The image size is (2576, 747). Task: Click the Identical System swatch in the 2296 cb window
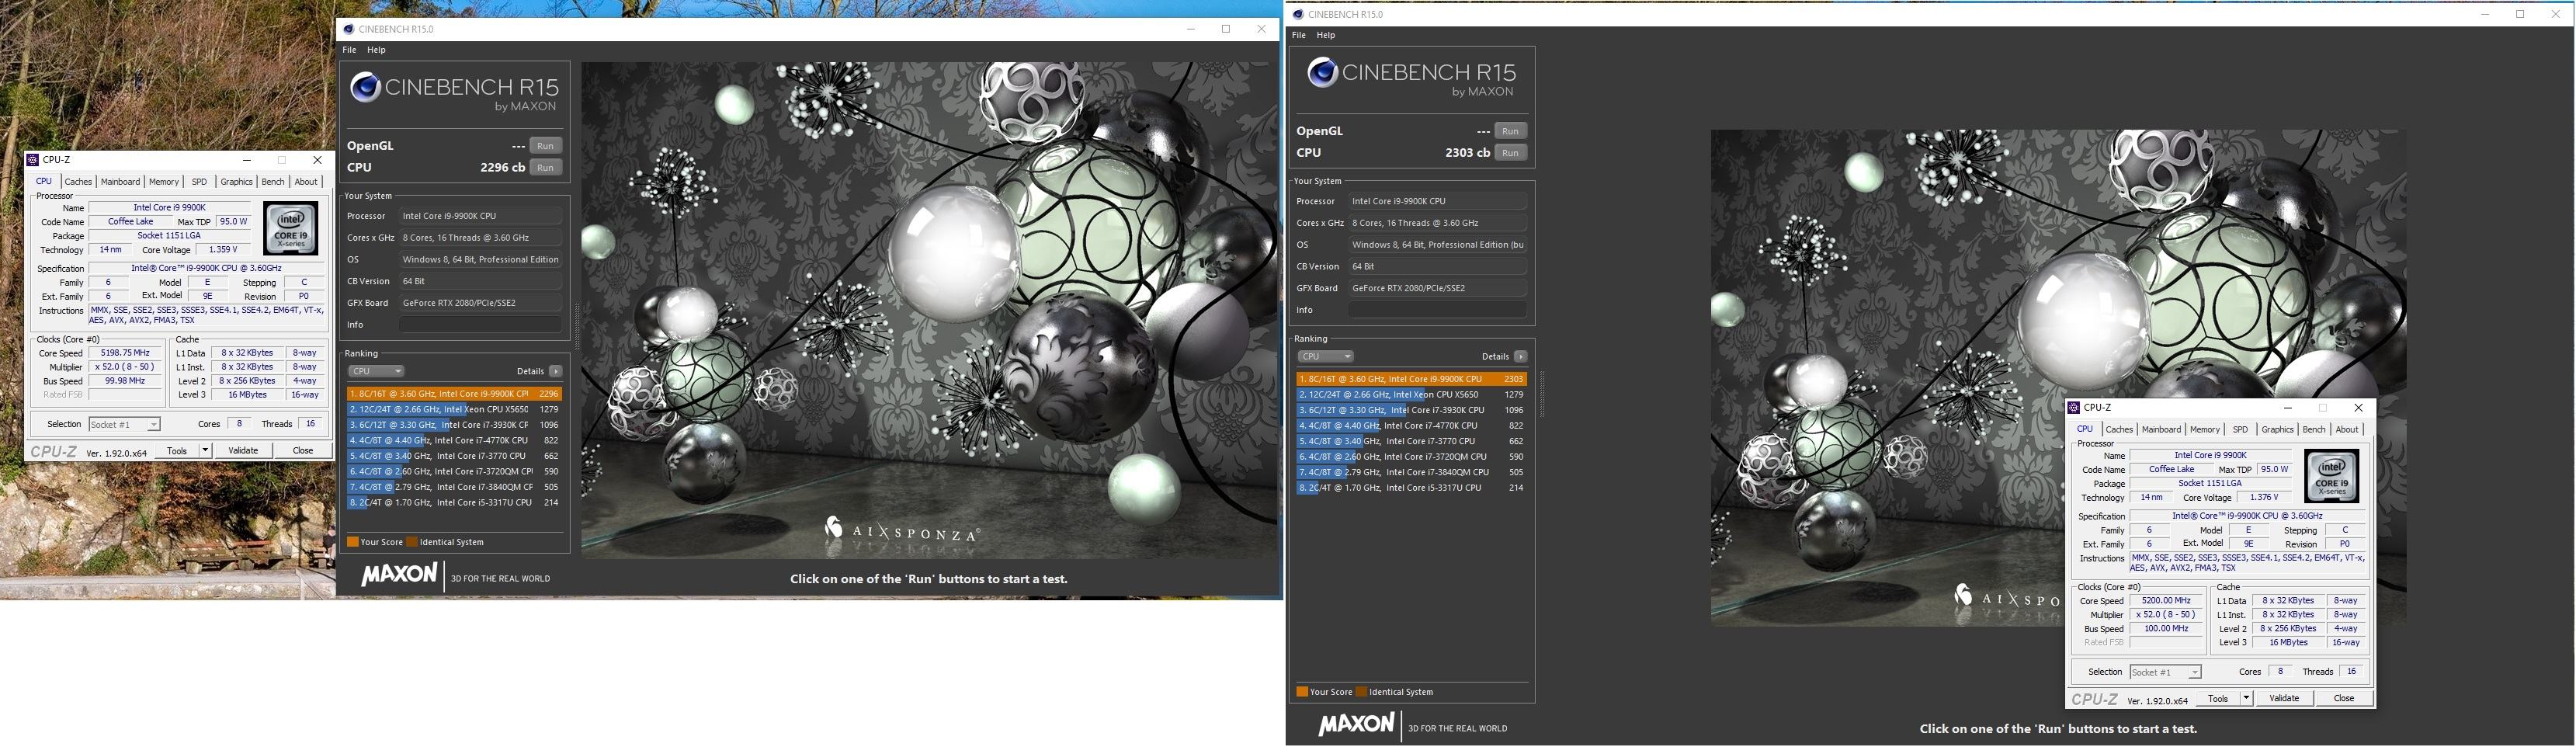tap(412, 542)
